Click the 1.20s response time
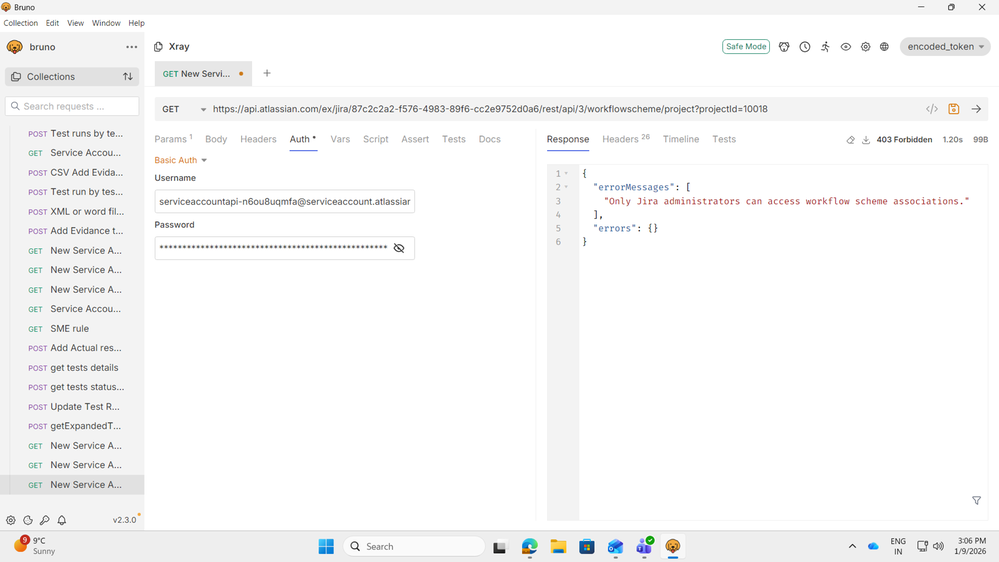This screenshot has height=562, width=999. pyautogui.click(x=952, y=140)
